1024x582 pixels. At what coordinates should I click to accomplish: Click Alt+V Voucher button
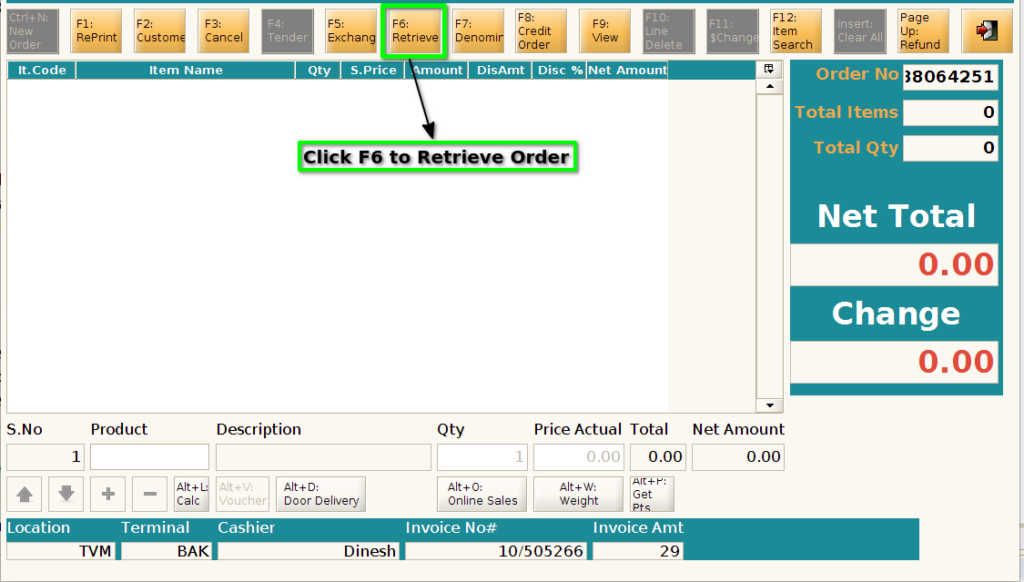242,494
